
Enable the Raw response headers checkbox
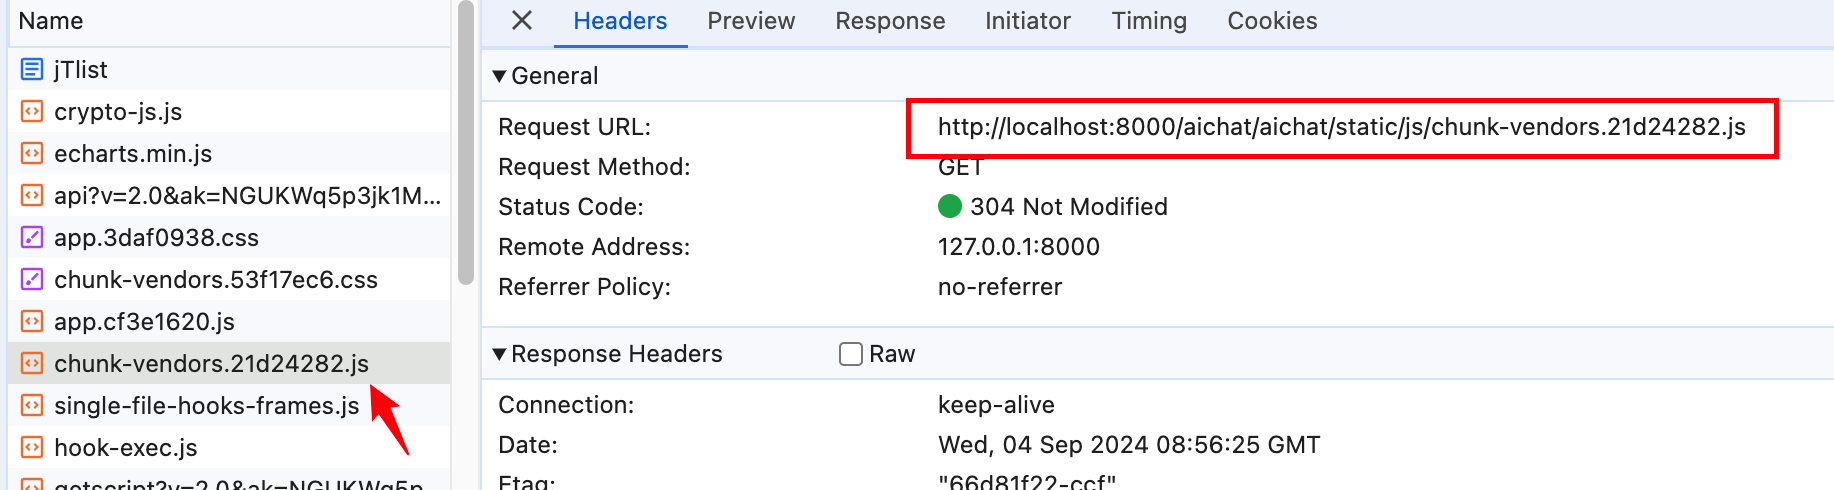pyautogui.click(x=851, y=354)
